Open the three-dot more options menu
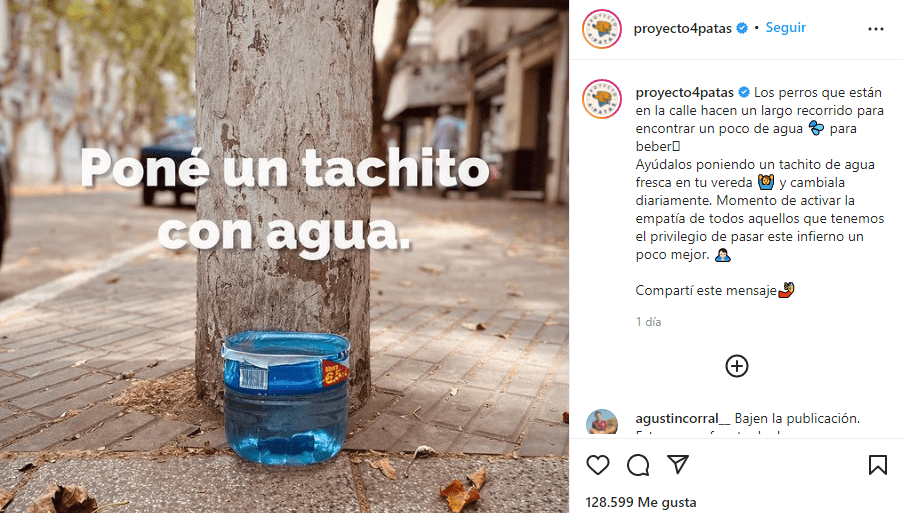This screenshot has width=903, height=513. (x=875, y=29)
